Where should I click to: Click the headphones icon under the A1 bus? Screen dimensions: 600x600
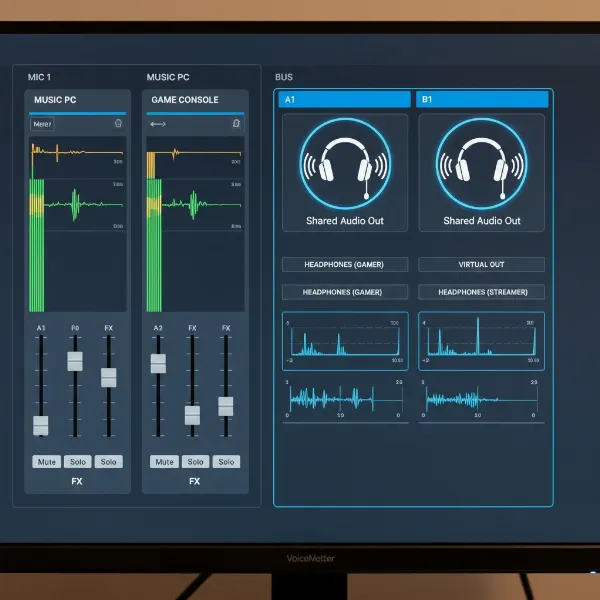coord(345,164)
